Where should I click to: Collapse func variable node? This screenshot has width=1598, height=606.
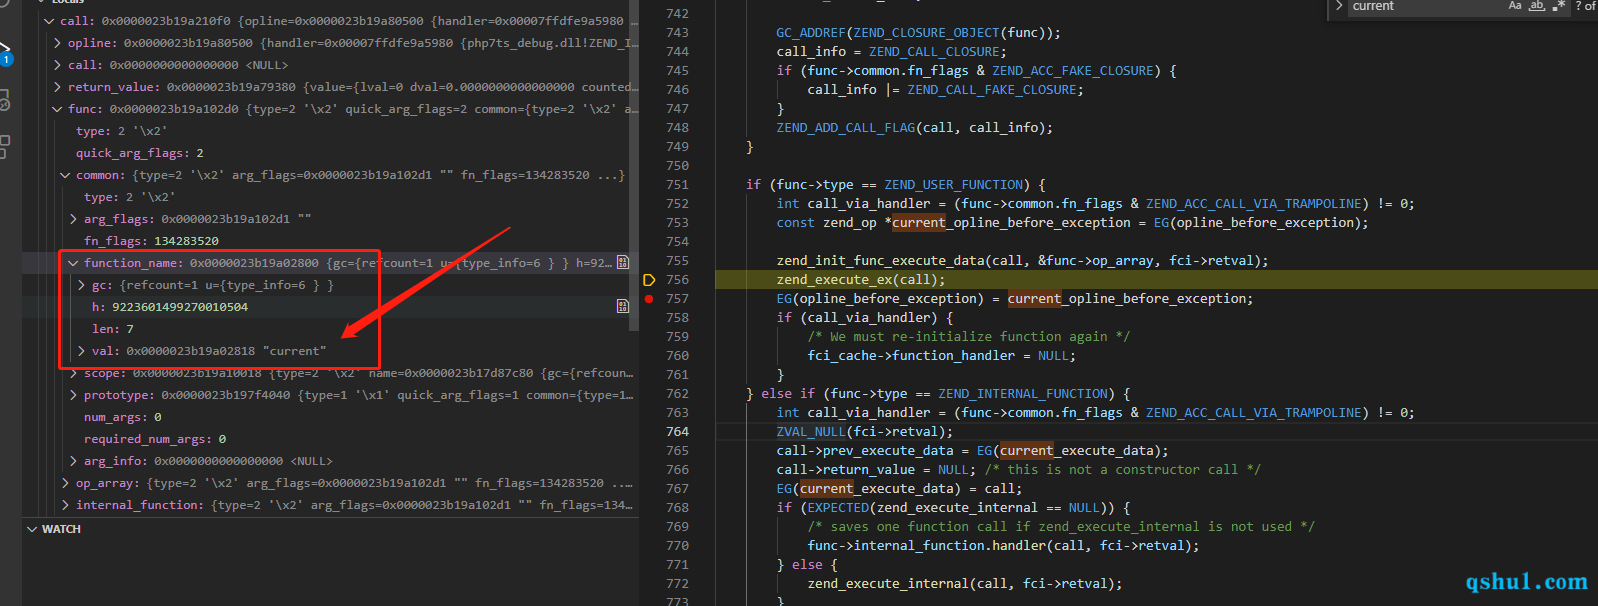[57, 109]
